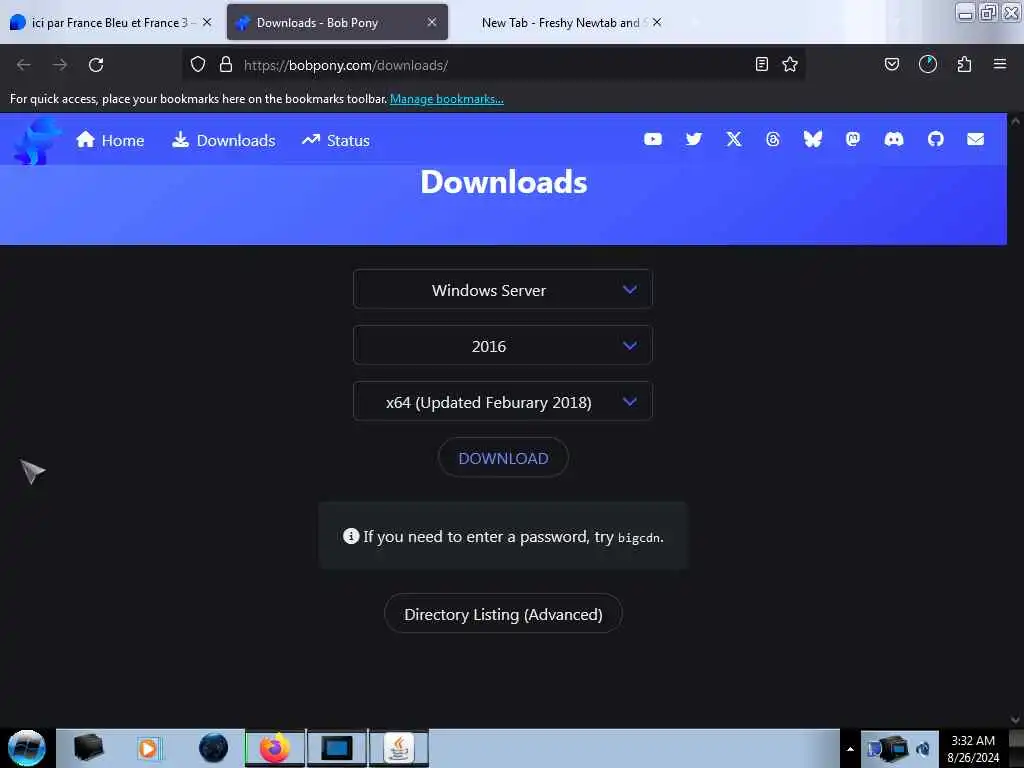Open the X social icon

(x=733, y=139)
